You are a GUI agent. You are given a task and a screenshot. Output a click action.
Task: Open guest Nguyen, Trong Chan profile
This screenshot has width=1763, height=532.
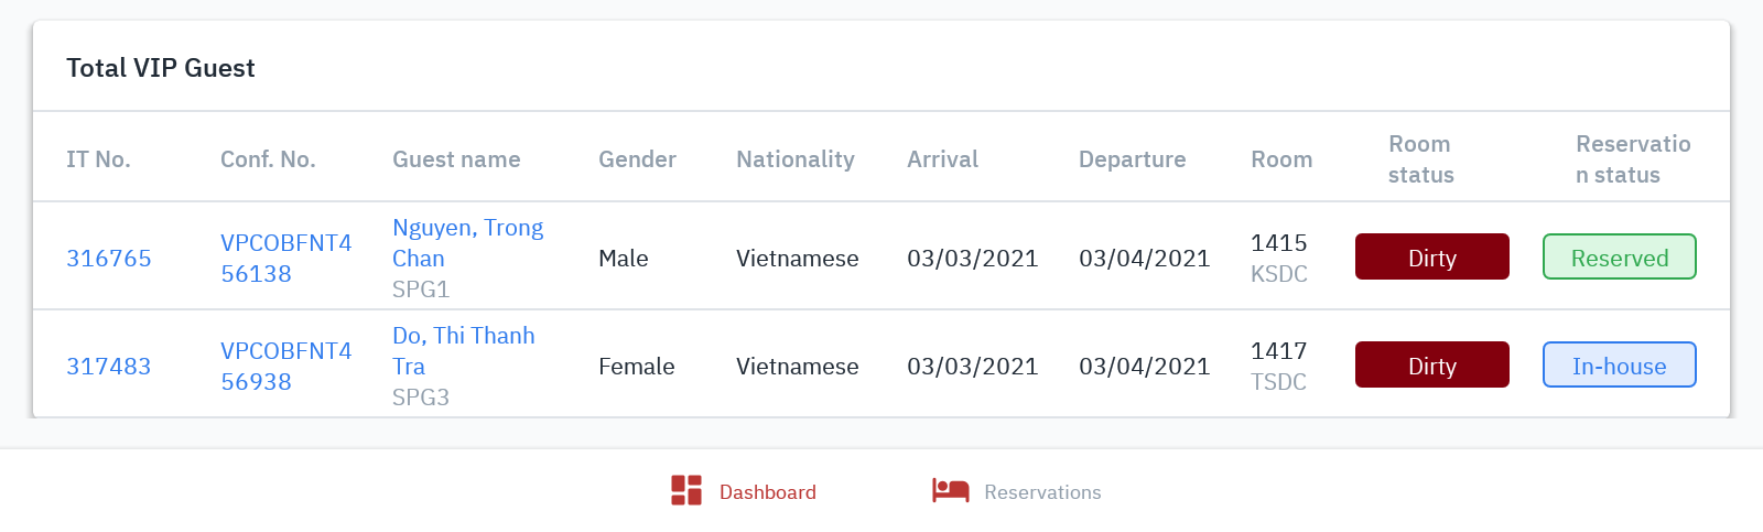pyautogui.click(x=467, y=243)
